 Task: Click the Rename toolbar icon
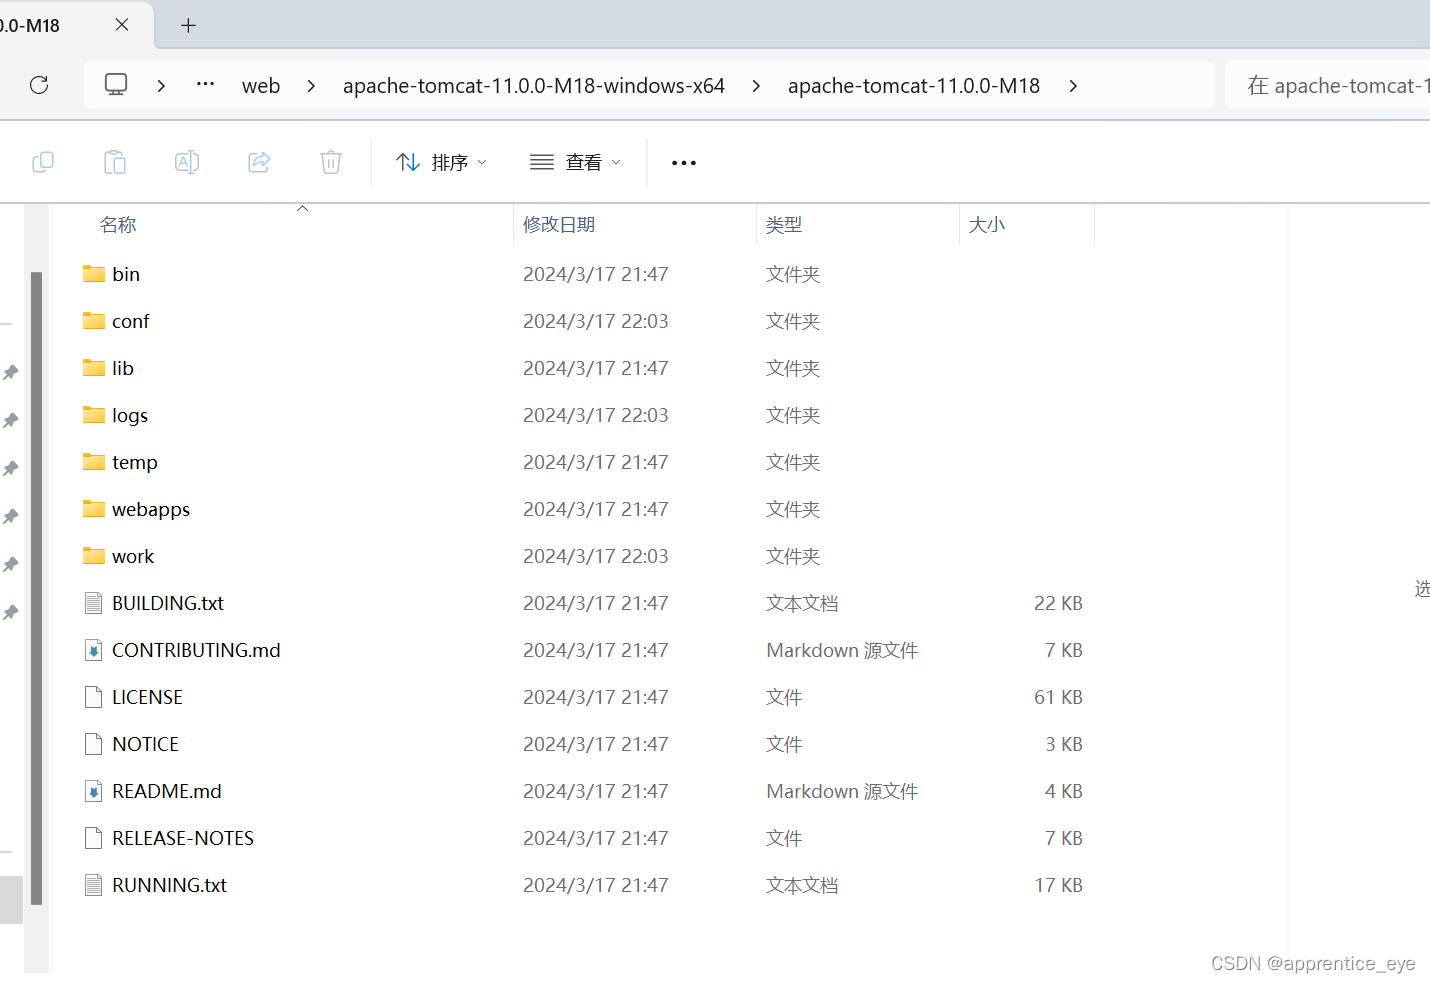tap(187, 162)
